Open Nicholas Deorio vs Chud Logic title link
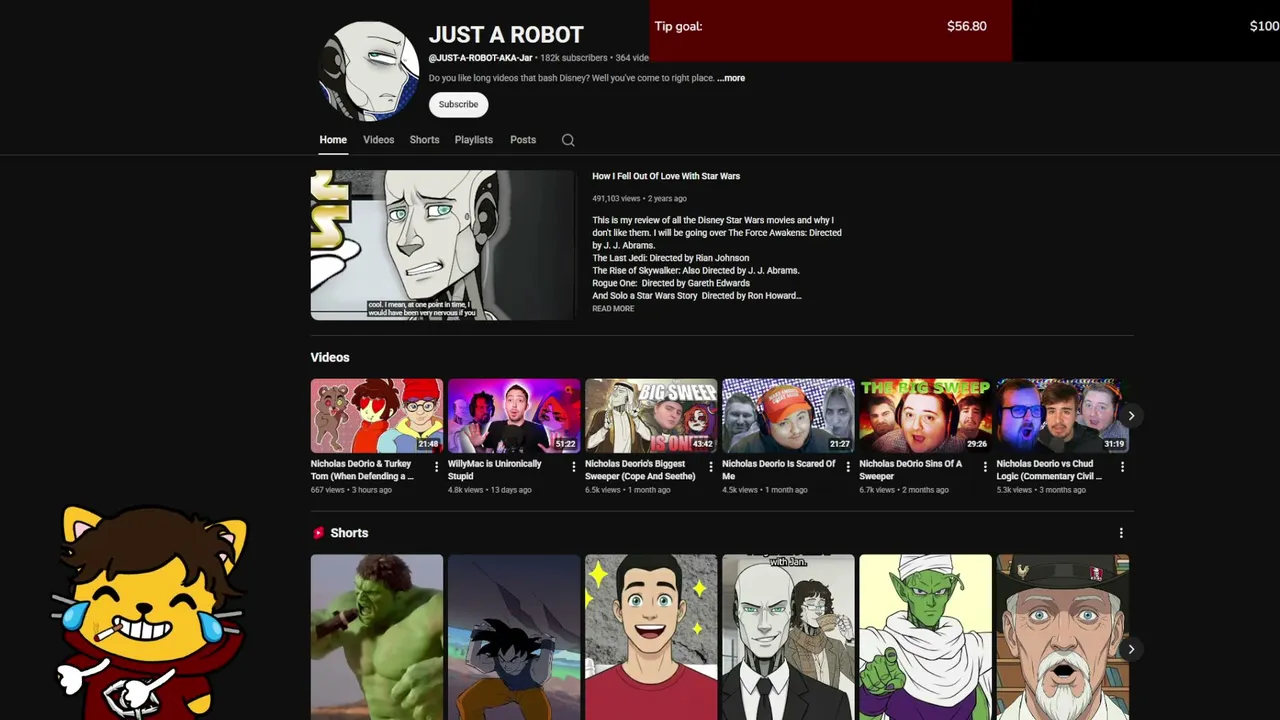Image resolution: width=1280 pixels, height=720 pixels. click(x=1049, y=470)
